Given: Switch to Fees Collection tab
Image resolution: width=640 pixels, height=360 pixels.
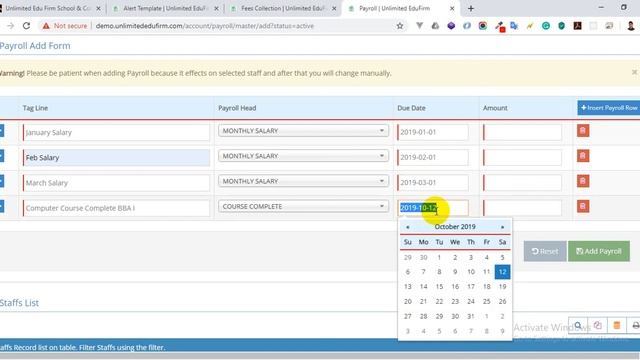Looking at the screenshot, I should click(x=283, y=8).
